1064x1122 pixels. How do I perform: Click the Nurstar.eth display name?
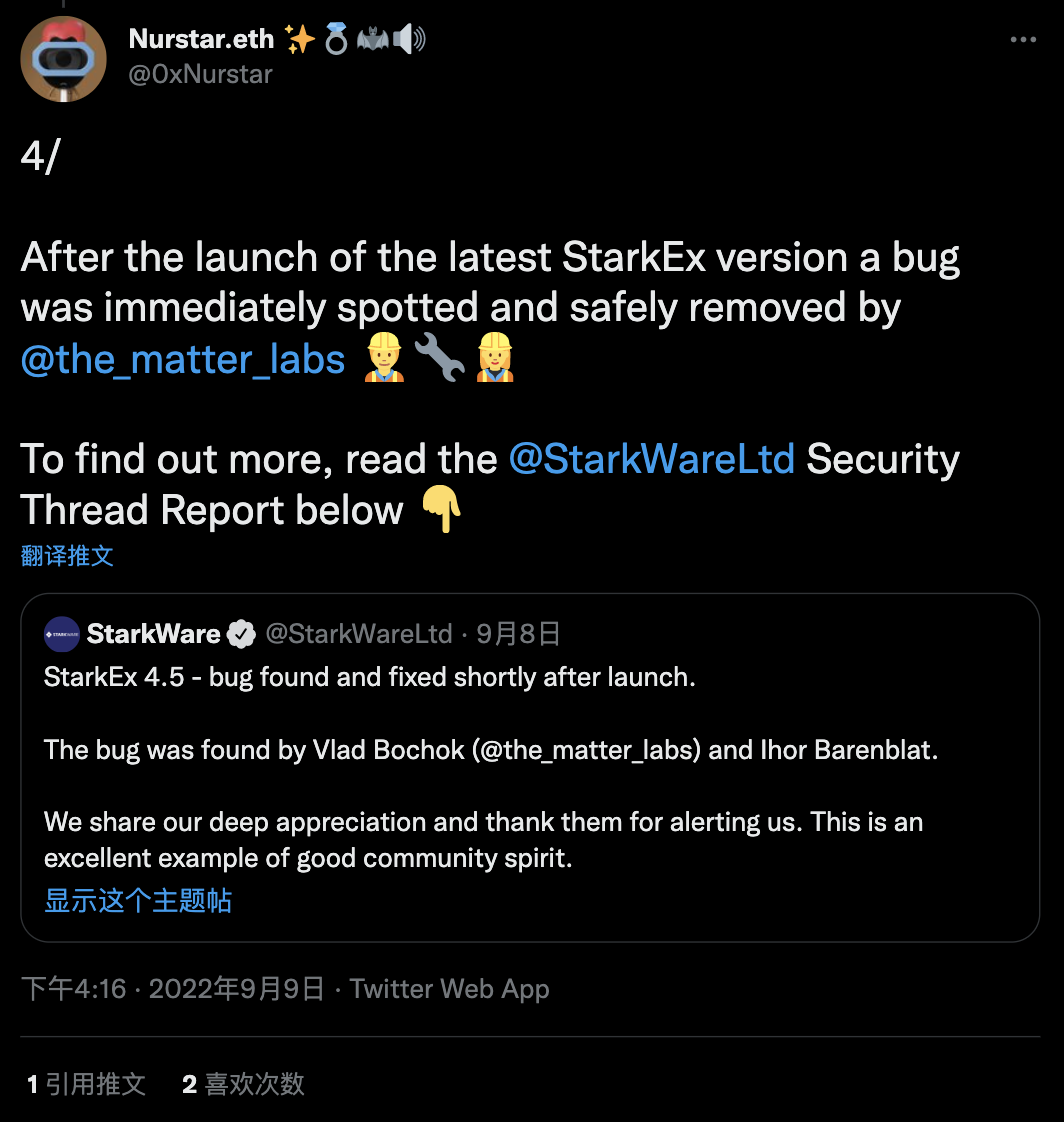(x=201, y=39)
